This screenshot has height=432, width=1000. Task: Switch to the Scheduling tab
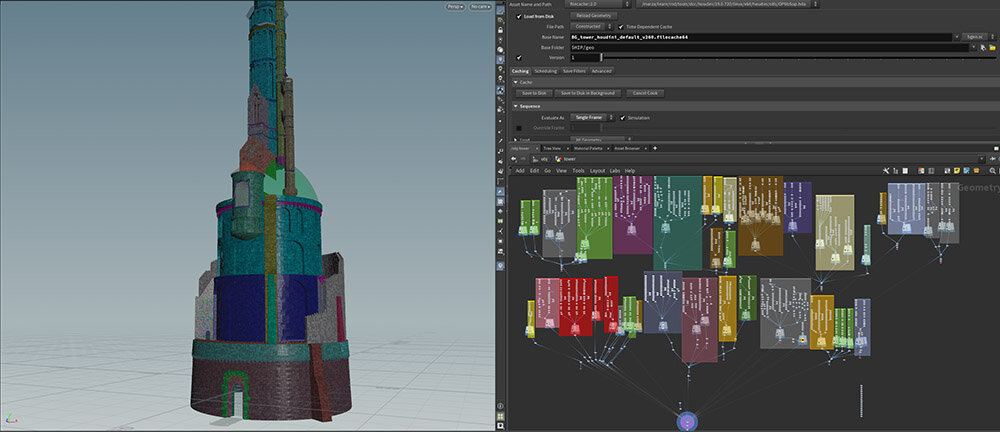point(546,71)
